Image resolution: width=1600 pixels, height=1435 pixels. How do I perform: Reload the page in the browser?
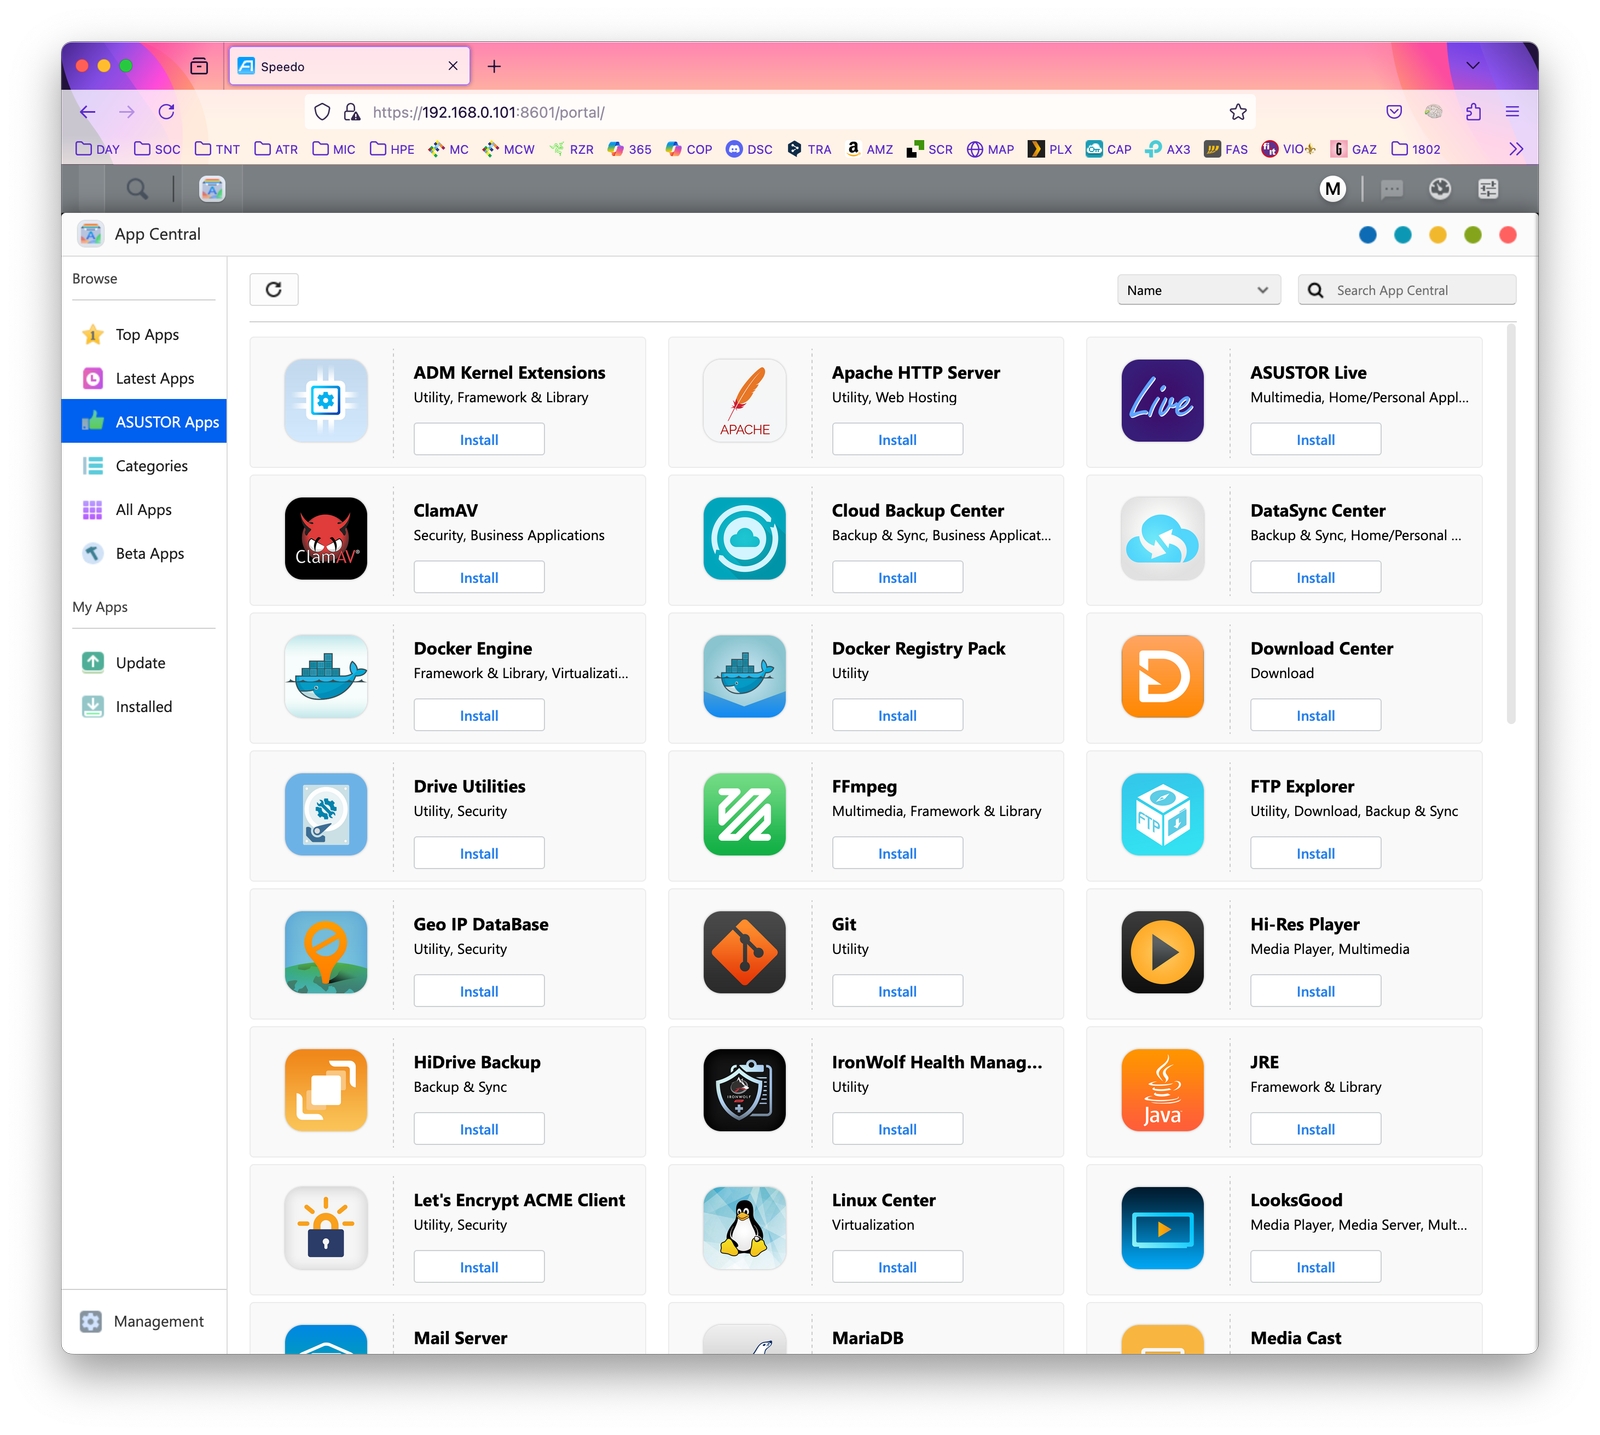[167, 112]
